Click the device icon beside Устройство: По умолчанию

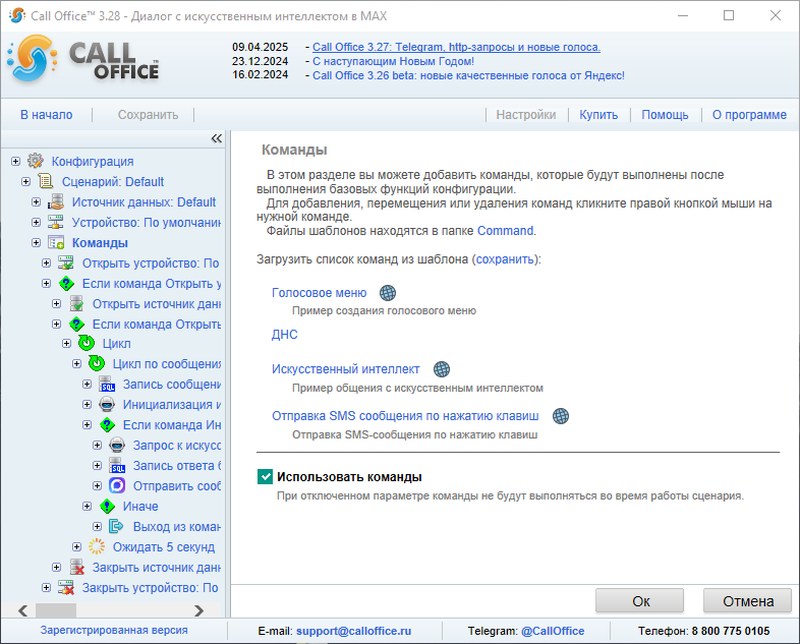pyautogui.click(x=56, y=222)
